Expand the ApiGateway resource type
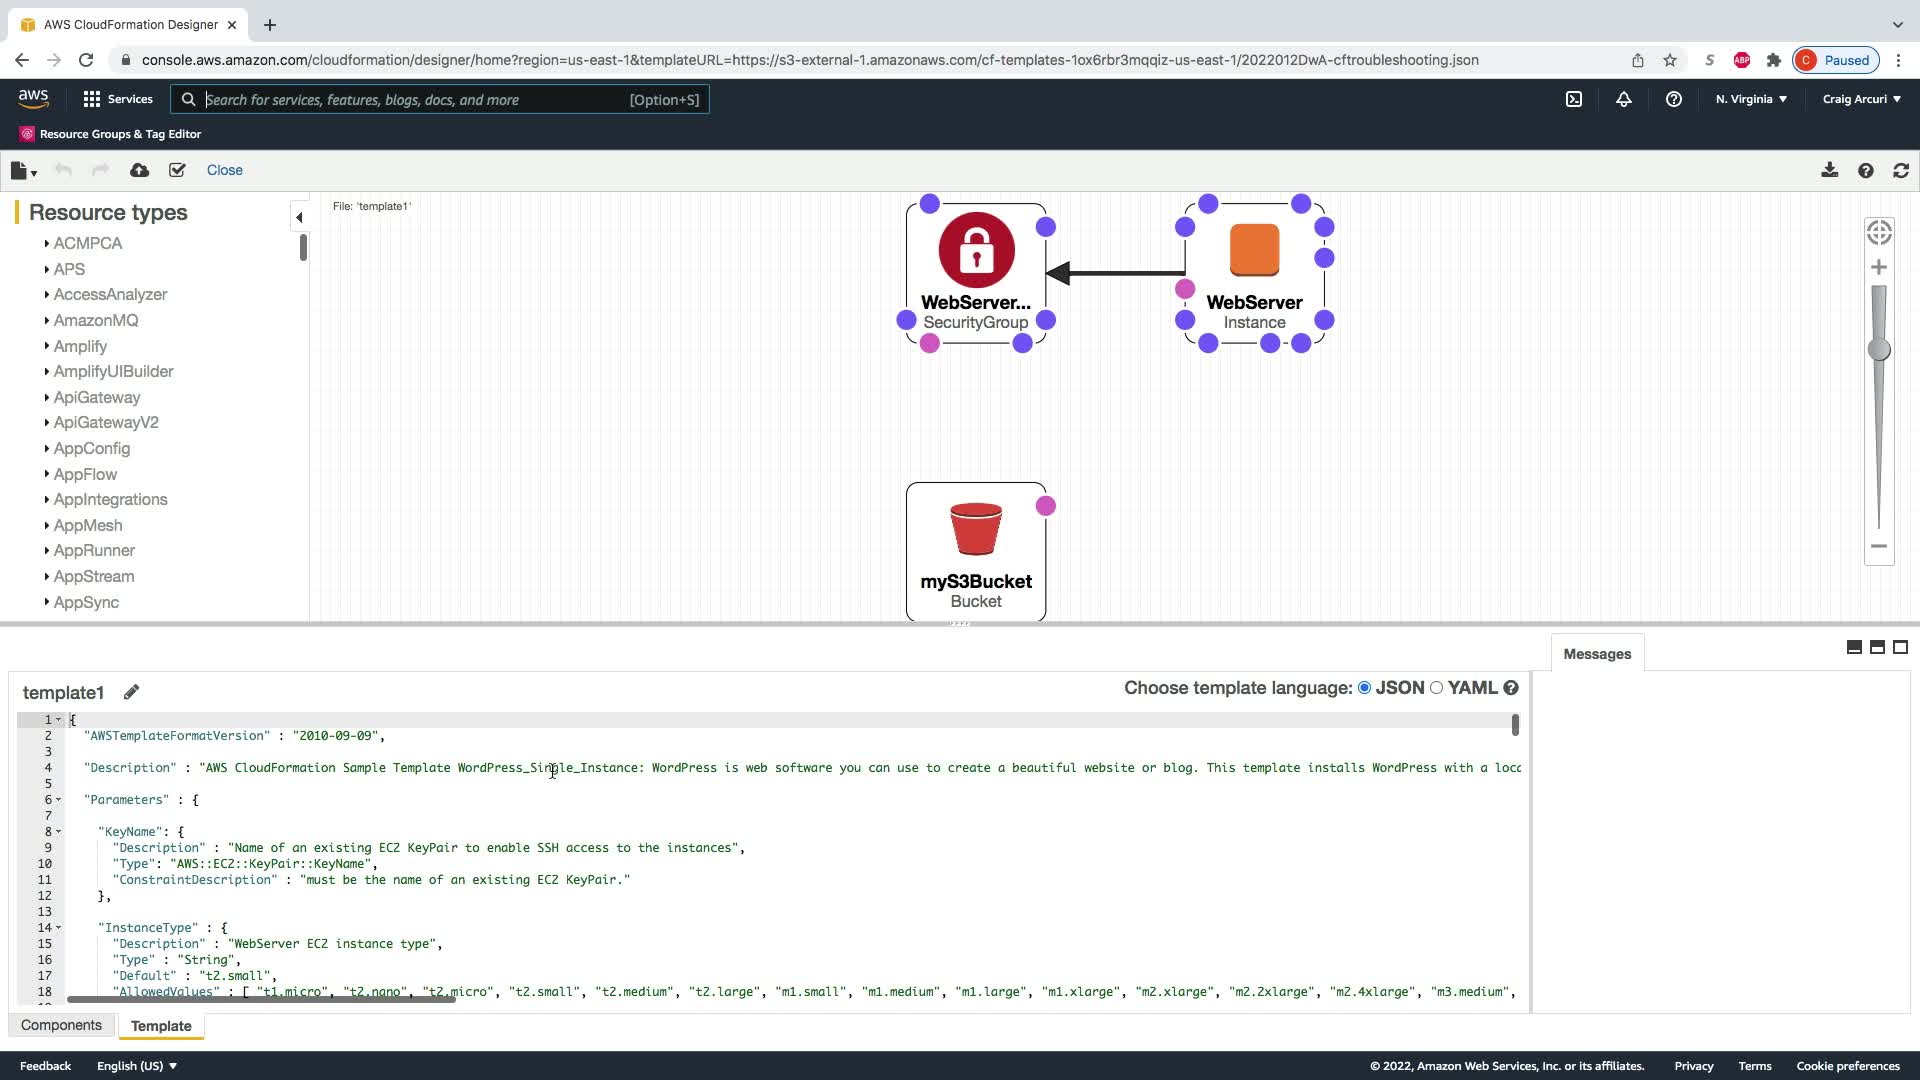The width and height of the screenshot is (1920, 1080). pyautogui.click(x=96, y=397)
